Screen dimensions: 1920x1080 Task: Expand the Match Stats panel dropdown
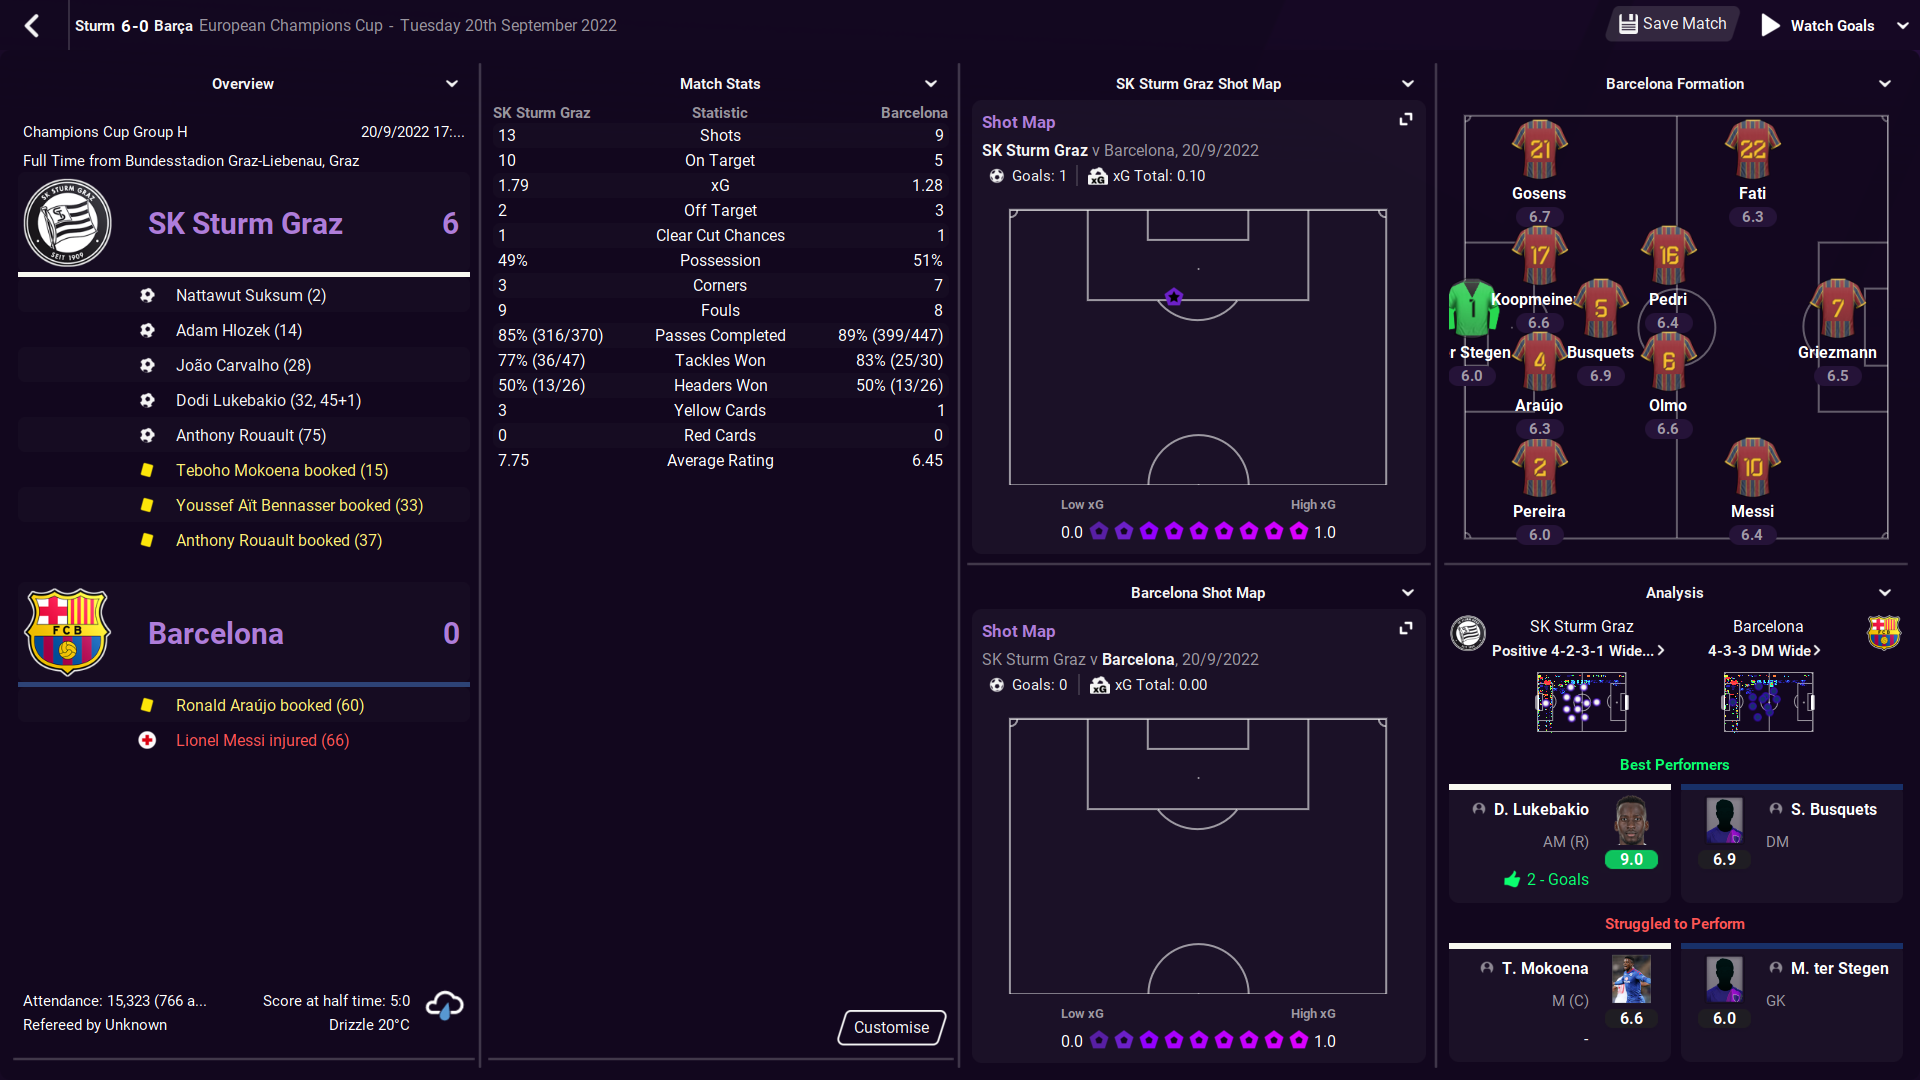931,84
